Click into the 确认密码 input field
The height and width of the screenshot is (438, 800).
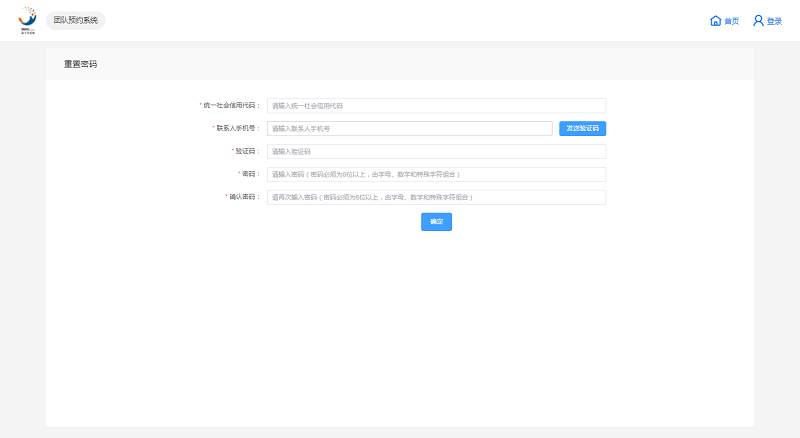click(x=436, y=197)
